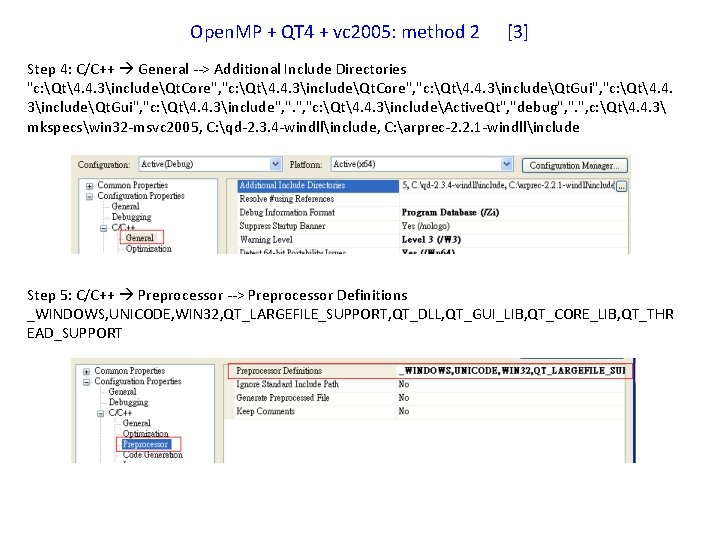This screenshot has width=720, height=540.
Task: Open the Configuration dropdown showing Active(Debug)
Action: pyautogui.click(x=210, y=164)
